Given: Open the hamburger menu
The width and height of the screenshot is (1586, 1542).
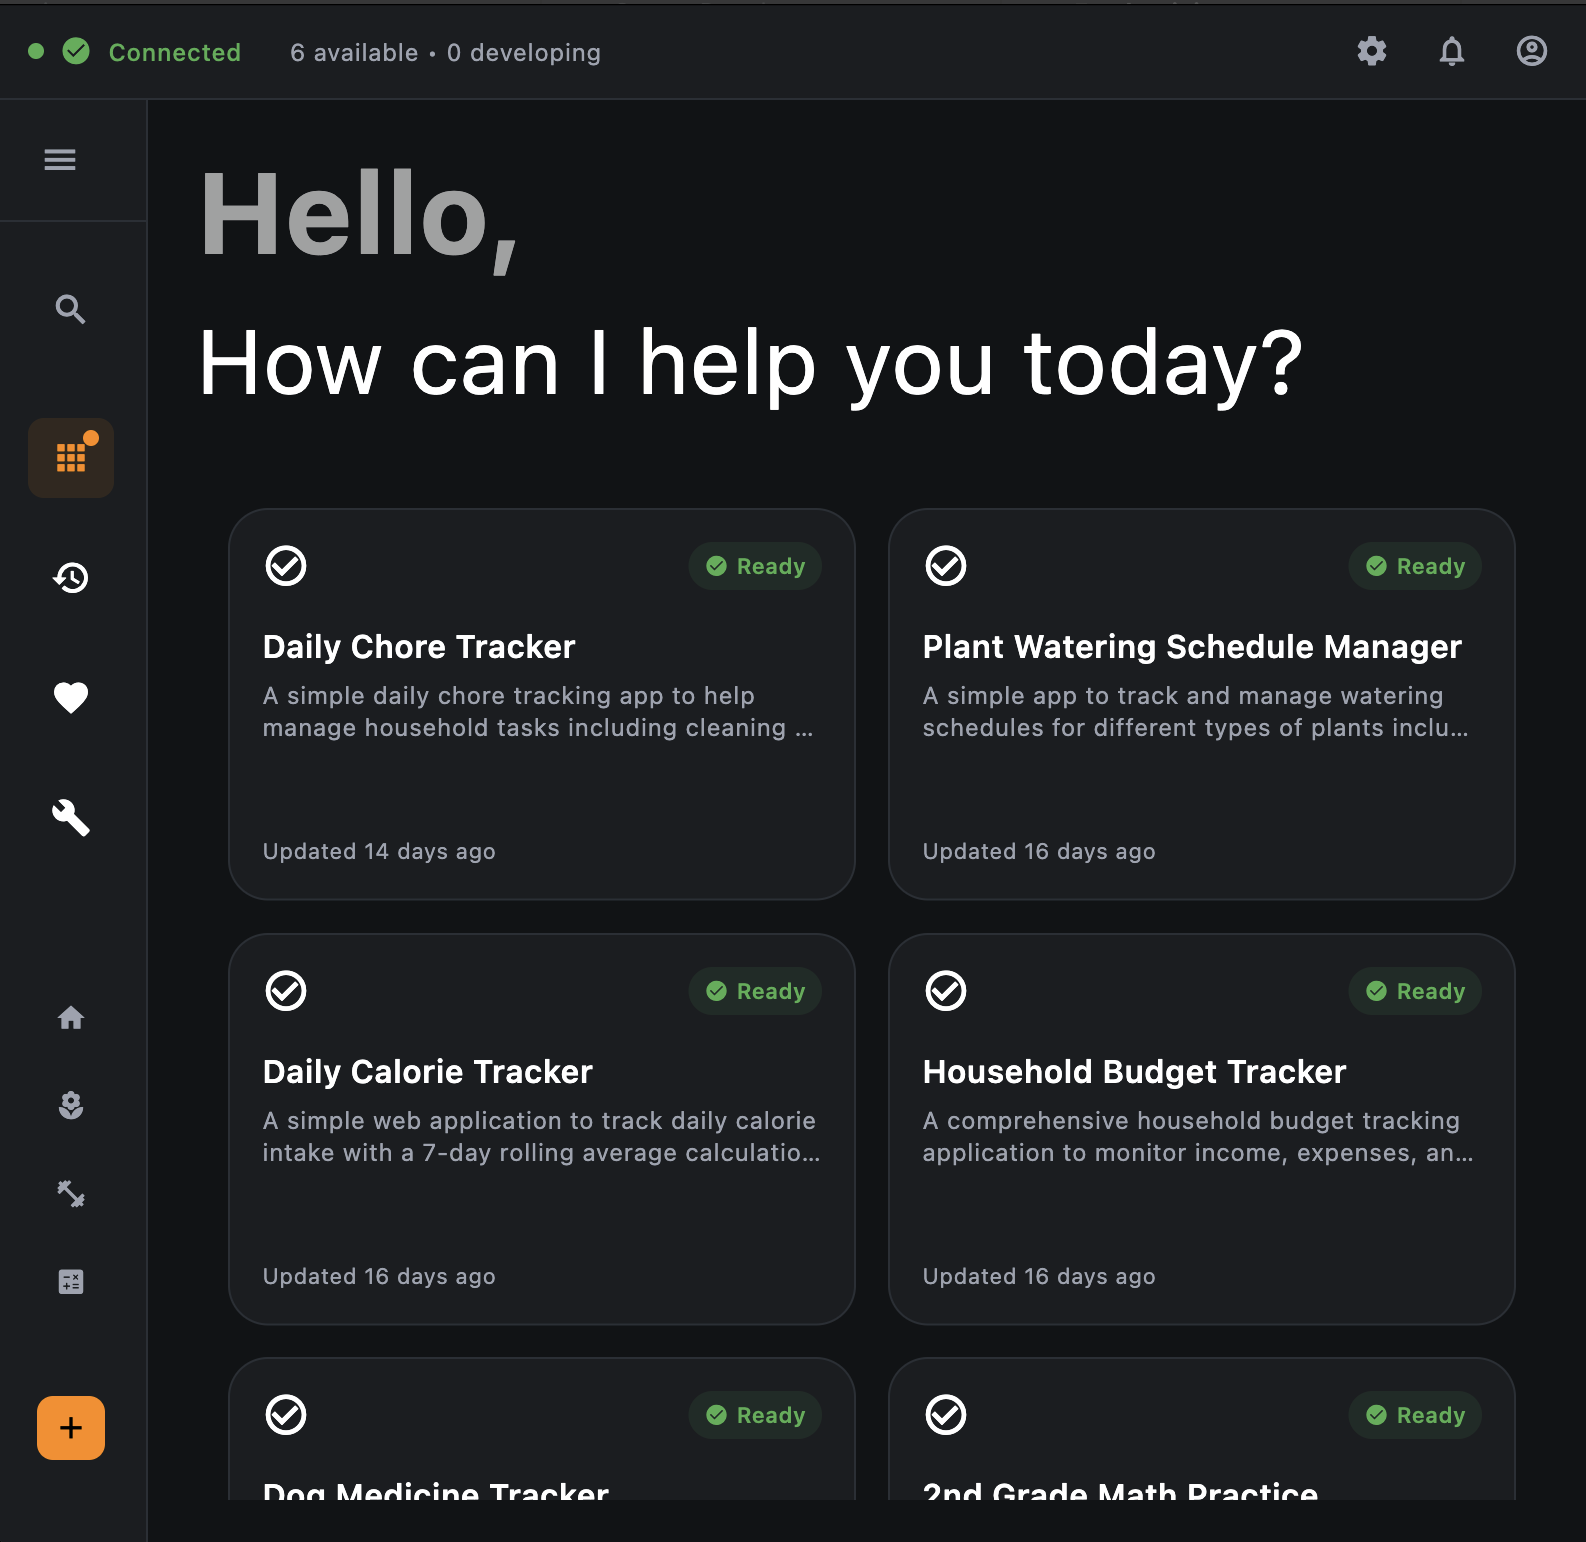Looking at the screenshot, I should click(x=60, y=159).
